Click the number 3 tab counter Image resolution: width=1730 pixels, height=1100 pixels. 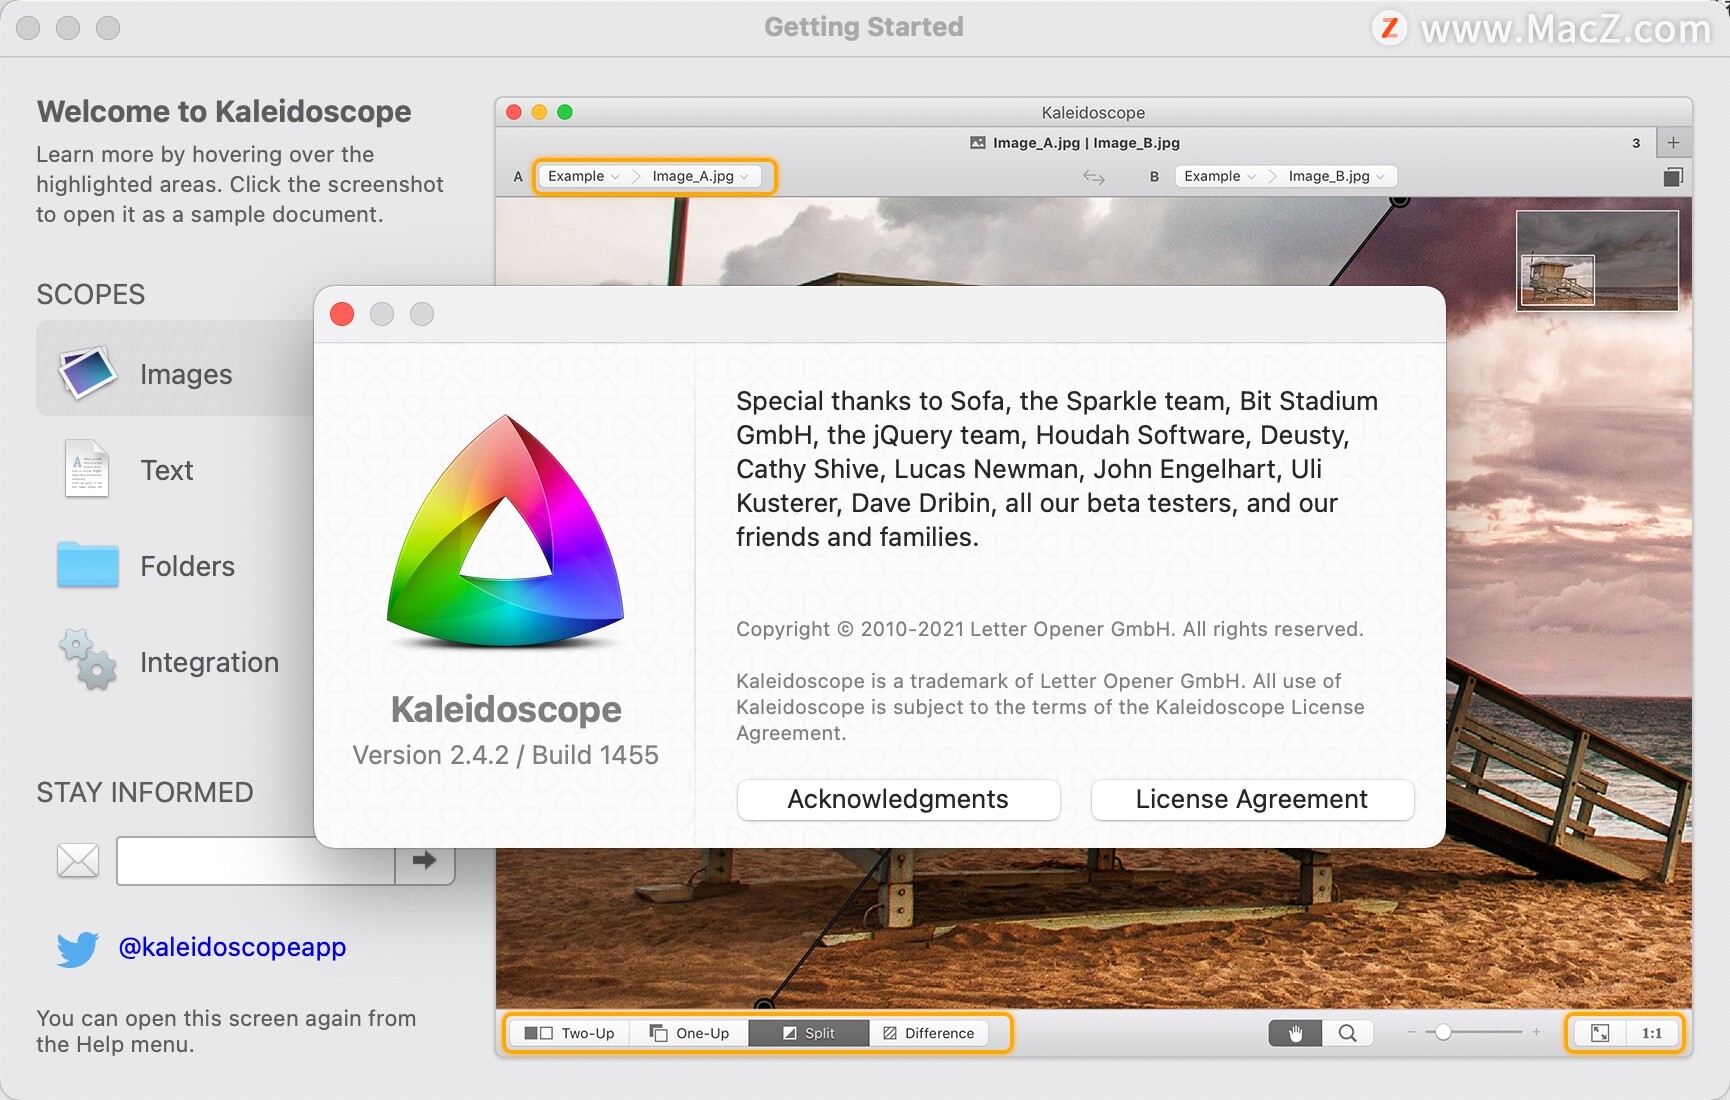click(1636, 143)
